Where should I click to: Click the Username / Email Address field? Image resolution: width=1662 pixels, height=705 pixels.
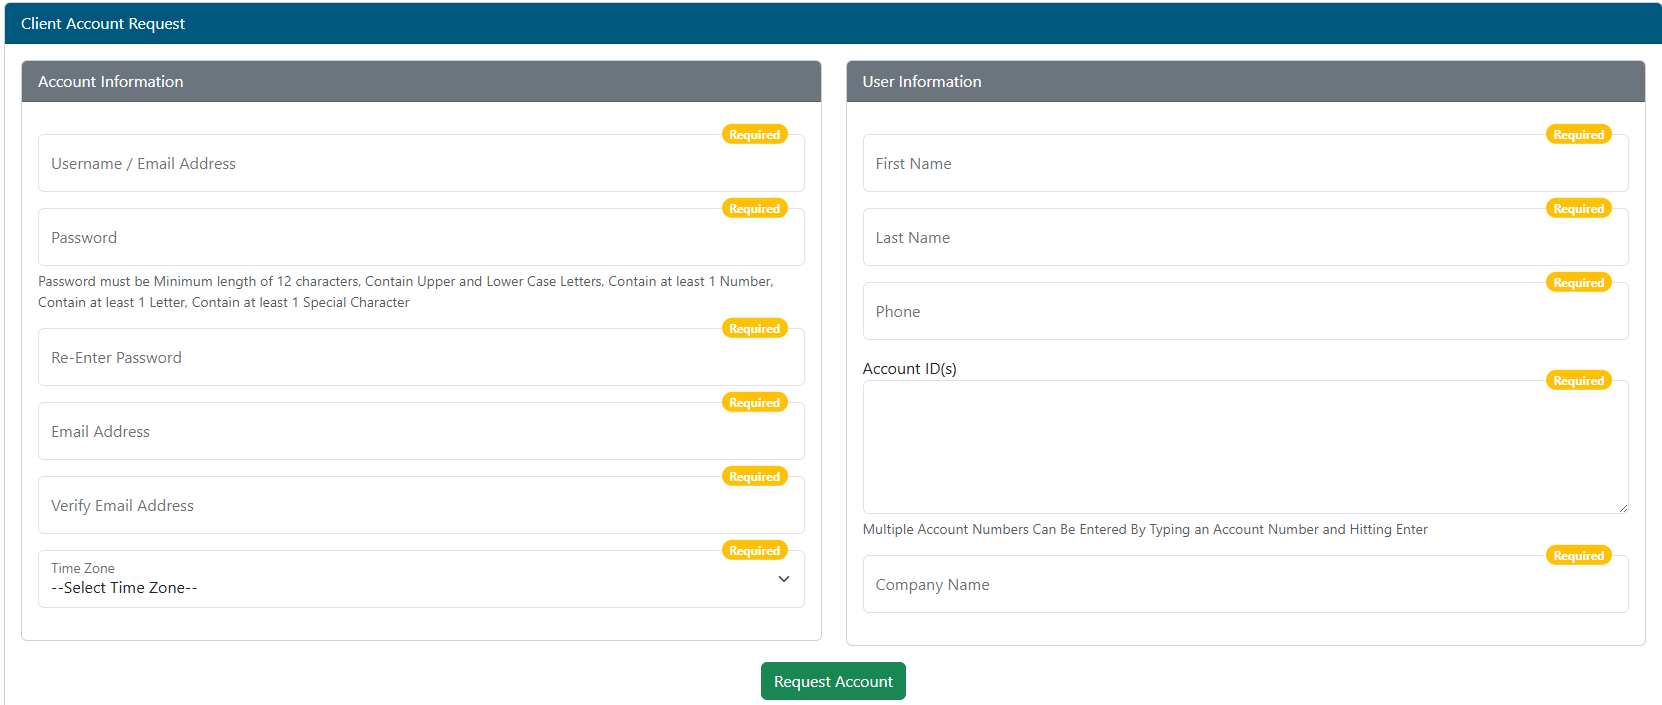[420, 164]
